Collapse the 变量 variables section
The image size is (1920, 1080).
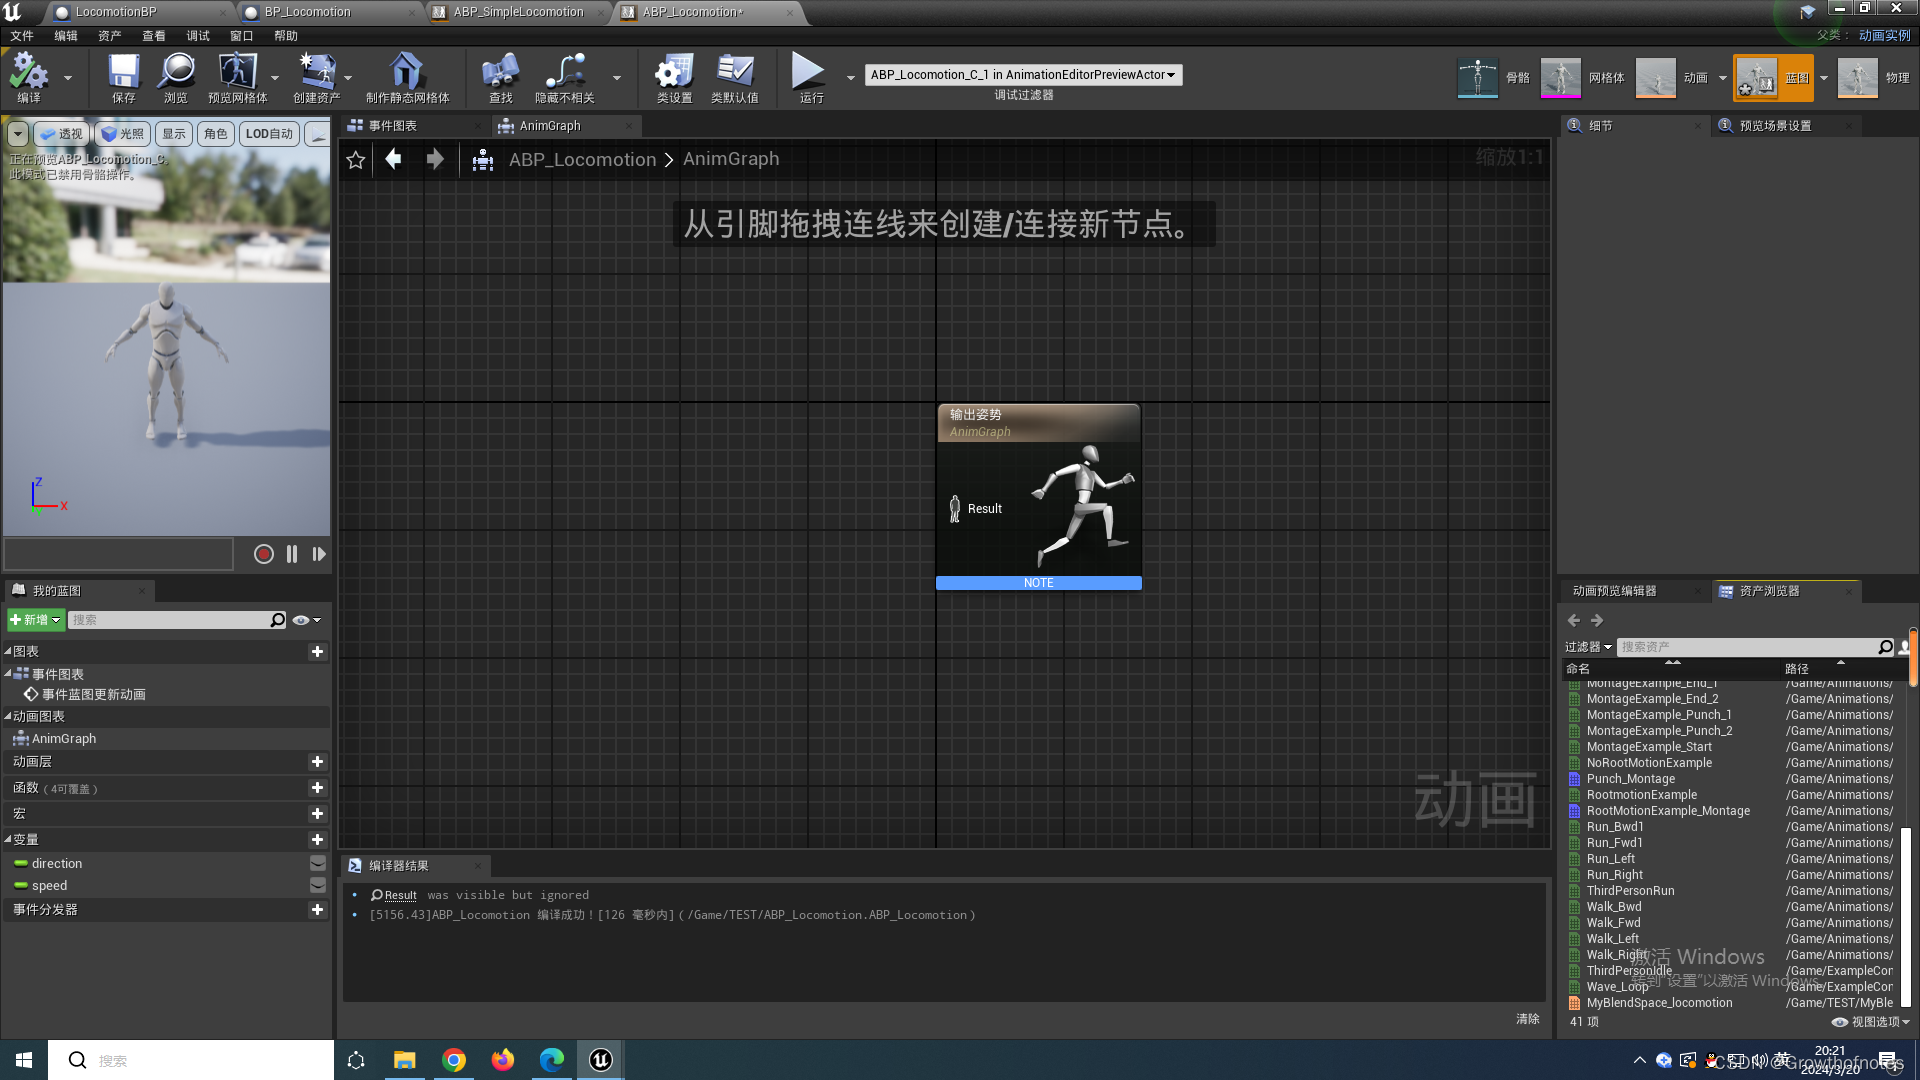click(8, 839)
